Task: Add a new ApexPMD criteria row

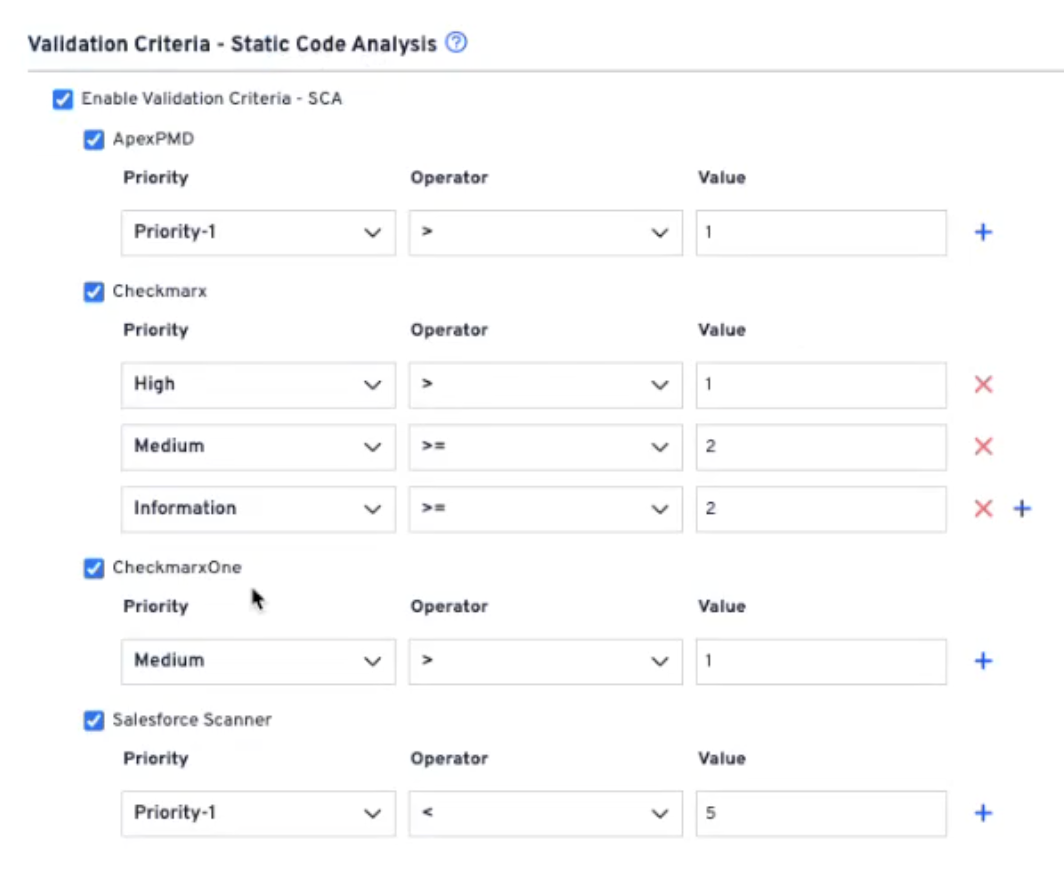Action: 983,233
